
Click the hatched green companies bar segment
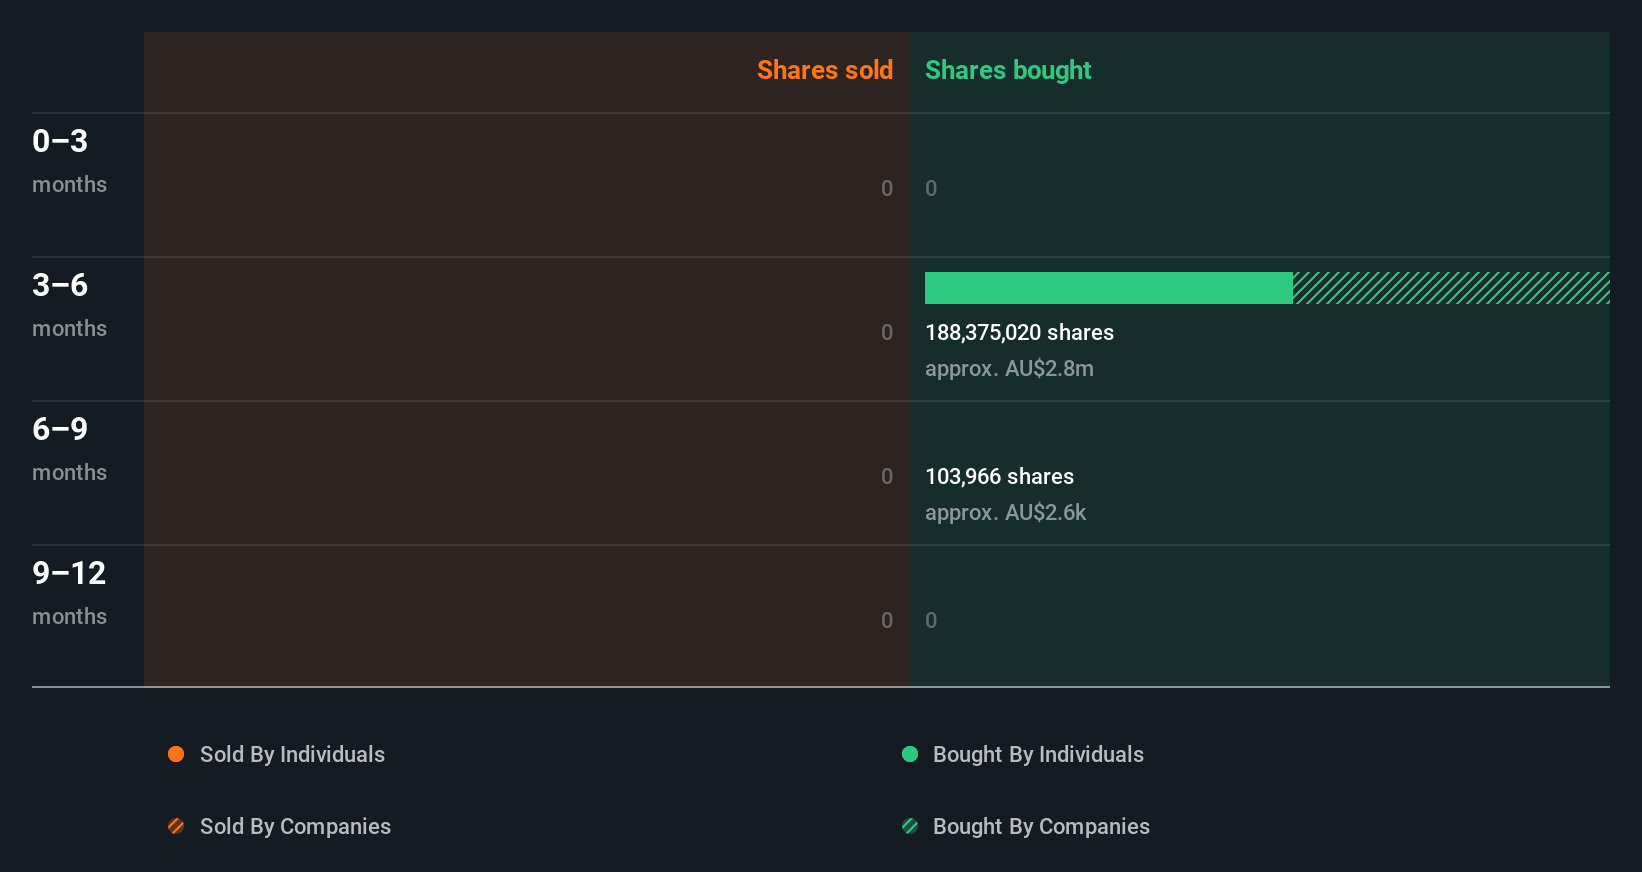click(1451, 288)
